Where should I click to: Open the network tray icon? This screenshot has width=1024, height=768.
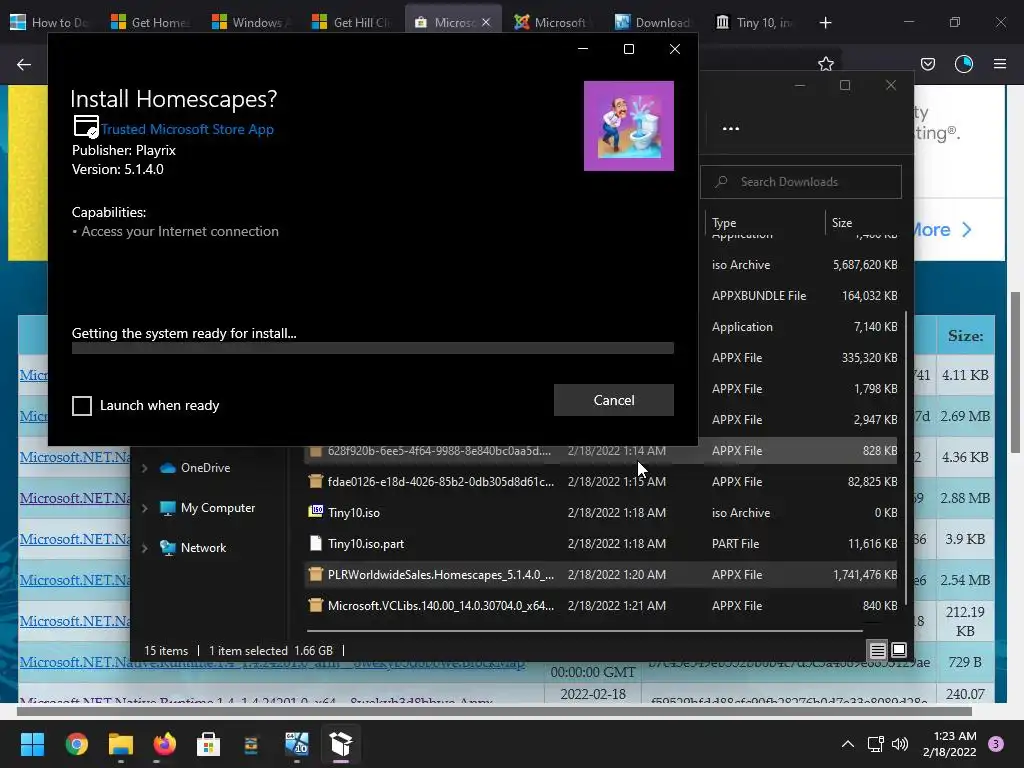(x=875, y=744)
